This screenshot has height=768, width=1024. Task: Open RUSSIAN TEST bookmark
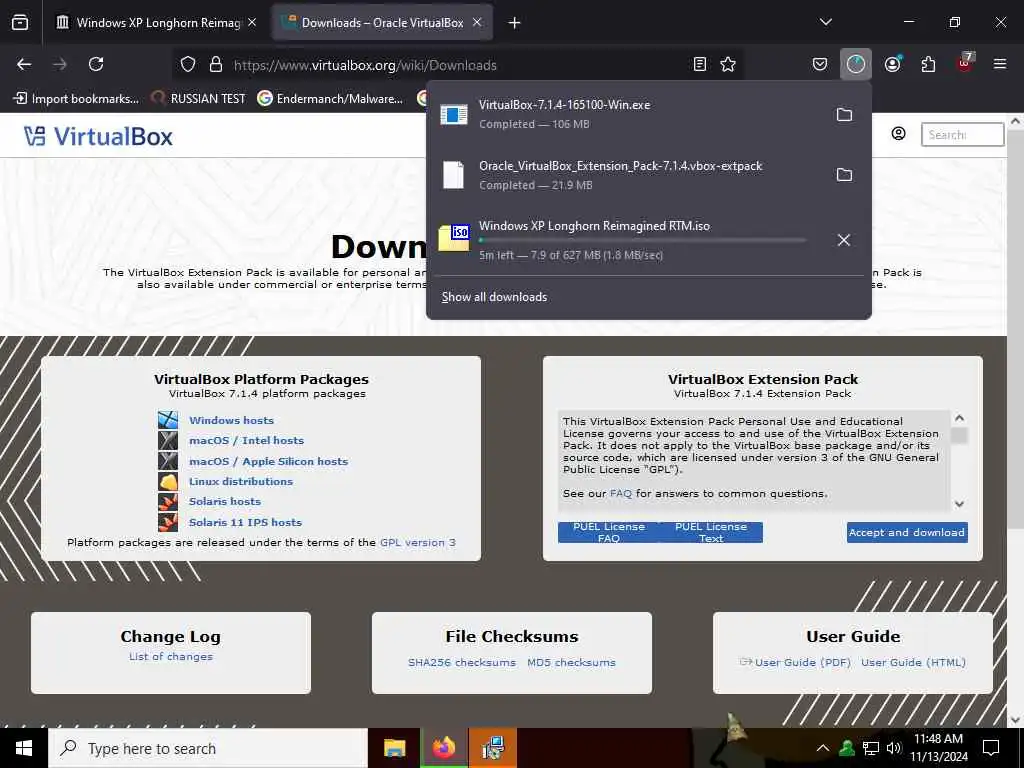[x=199, y=99]
